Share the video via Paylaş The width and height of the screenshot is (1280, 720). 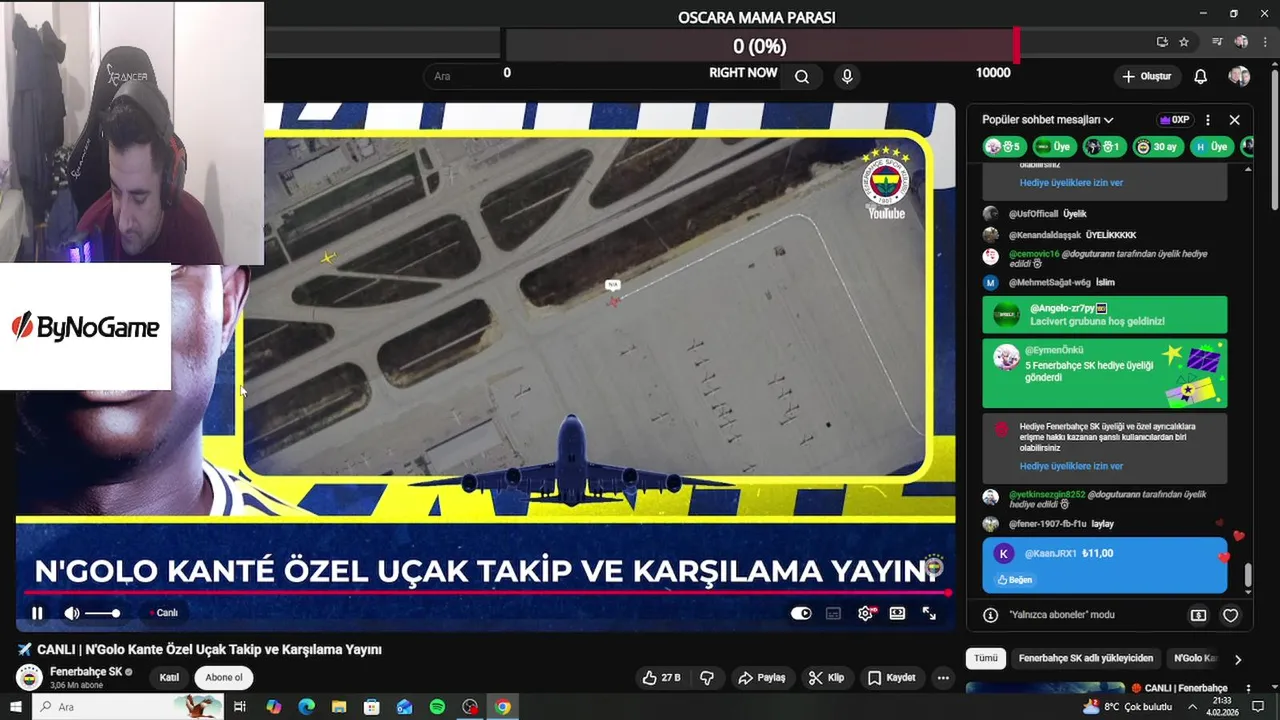[x=762, y=677]
